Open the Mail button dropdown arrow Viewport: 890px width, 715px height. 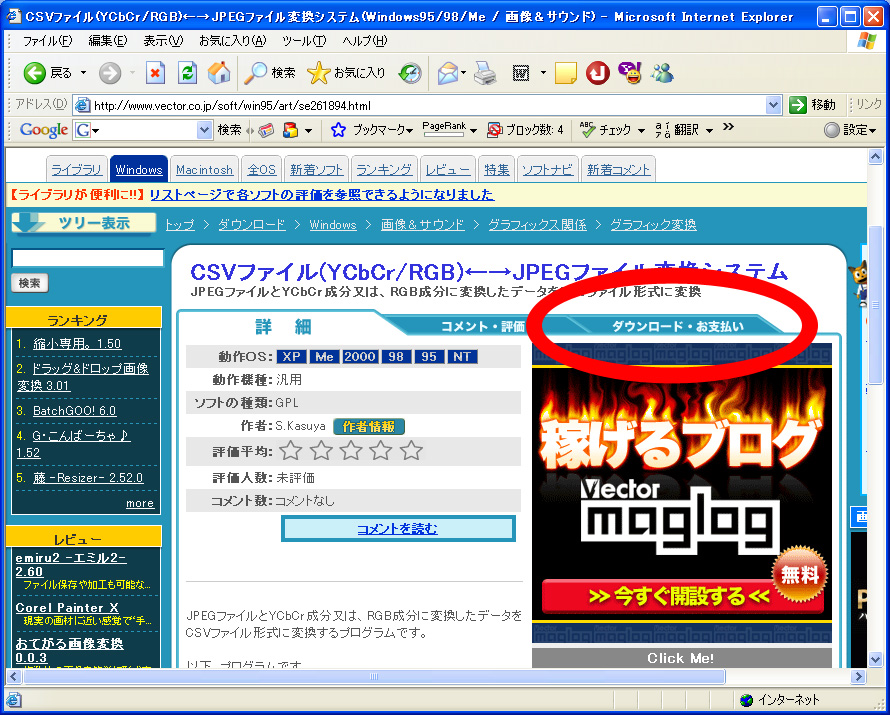[464, 73]
